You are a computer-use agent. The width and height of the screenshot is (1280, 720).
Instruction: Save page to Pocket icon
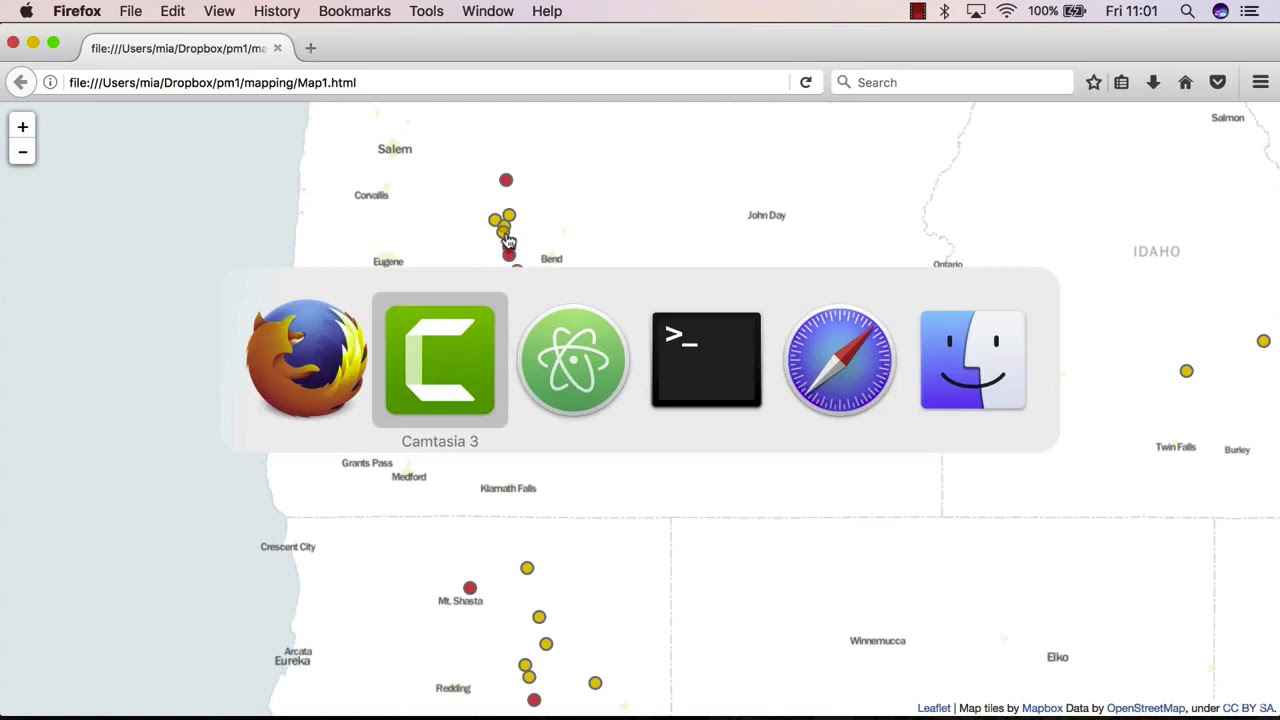pyautogui.click(x=1217, y=82)
